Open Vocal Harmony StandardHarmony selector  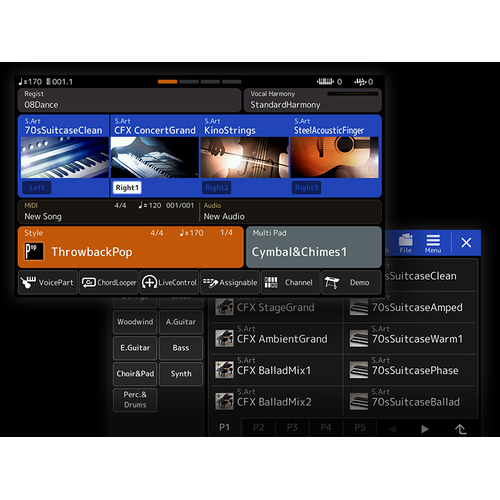coord(313,100)
